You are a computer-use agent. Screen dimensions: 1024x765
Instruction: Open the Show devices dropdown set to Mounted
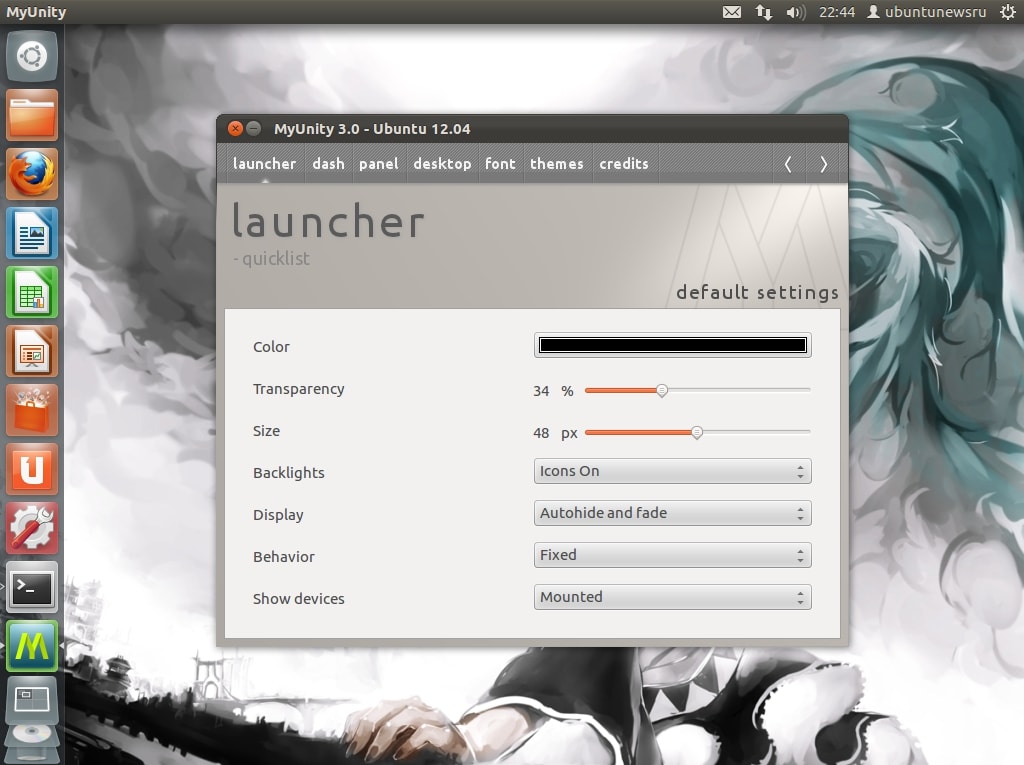click(x=673, y=597)
